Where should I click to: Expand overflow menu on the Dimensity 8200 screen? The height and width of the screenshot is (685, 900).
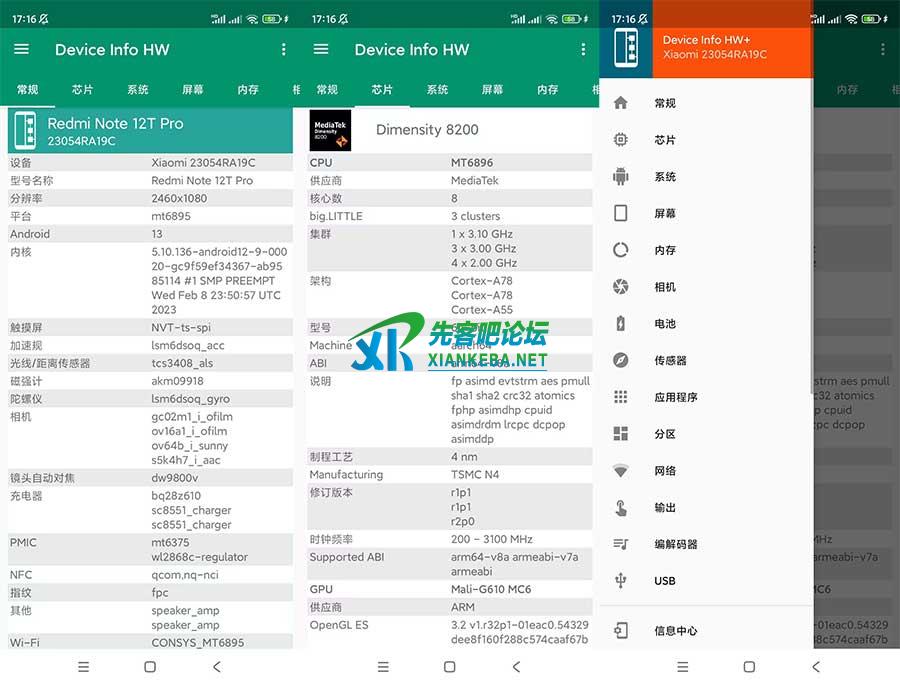(x=584, y=49)
